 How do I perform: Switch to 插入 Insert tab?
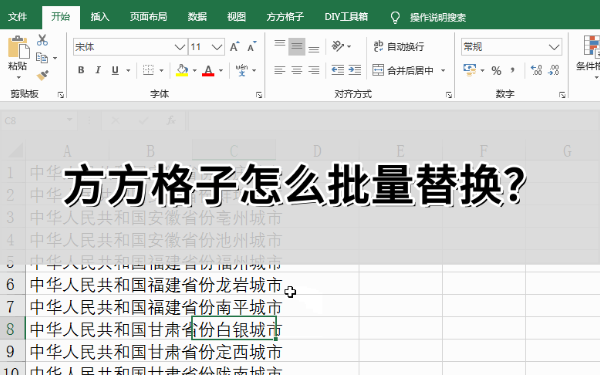pos(100,17)
